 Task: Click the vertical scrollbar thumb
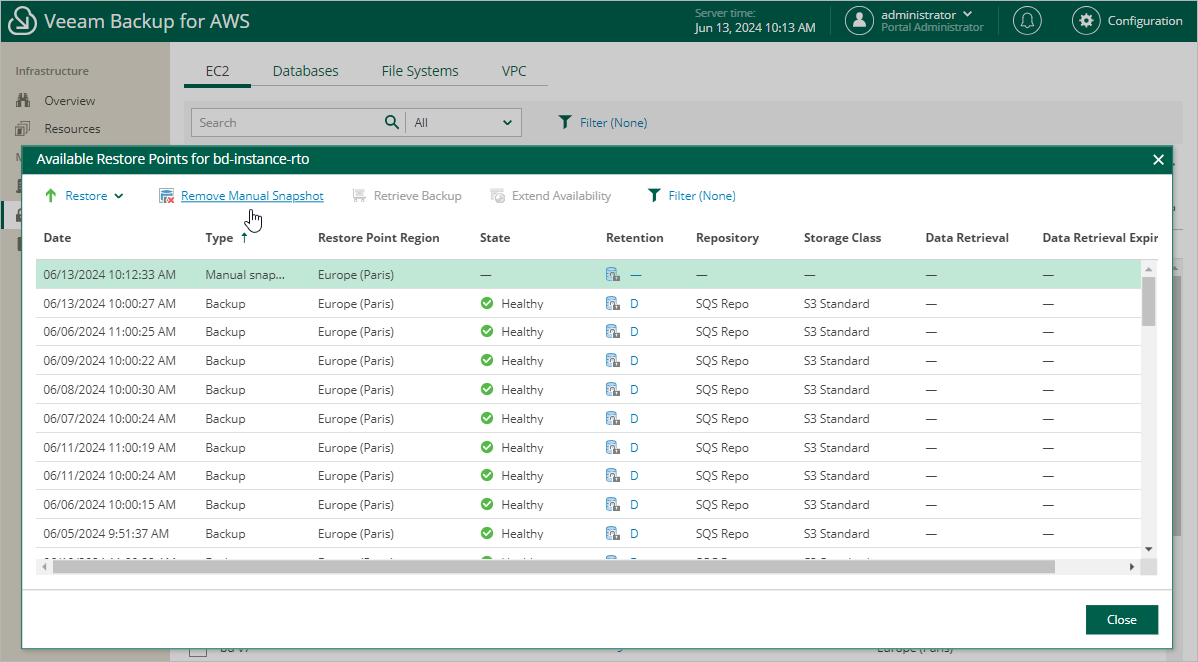point(1148,301)
